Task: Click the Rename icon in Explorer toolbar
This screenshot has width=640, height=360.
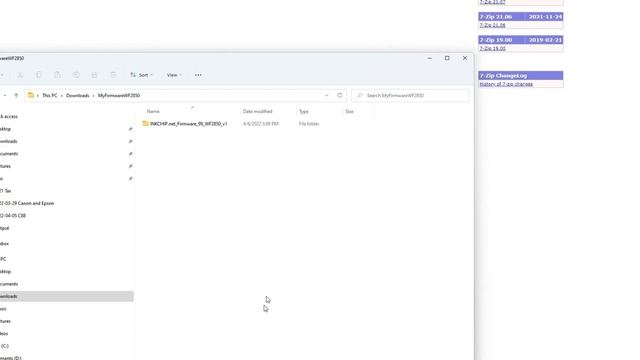Action: (x=76, y=75)
